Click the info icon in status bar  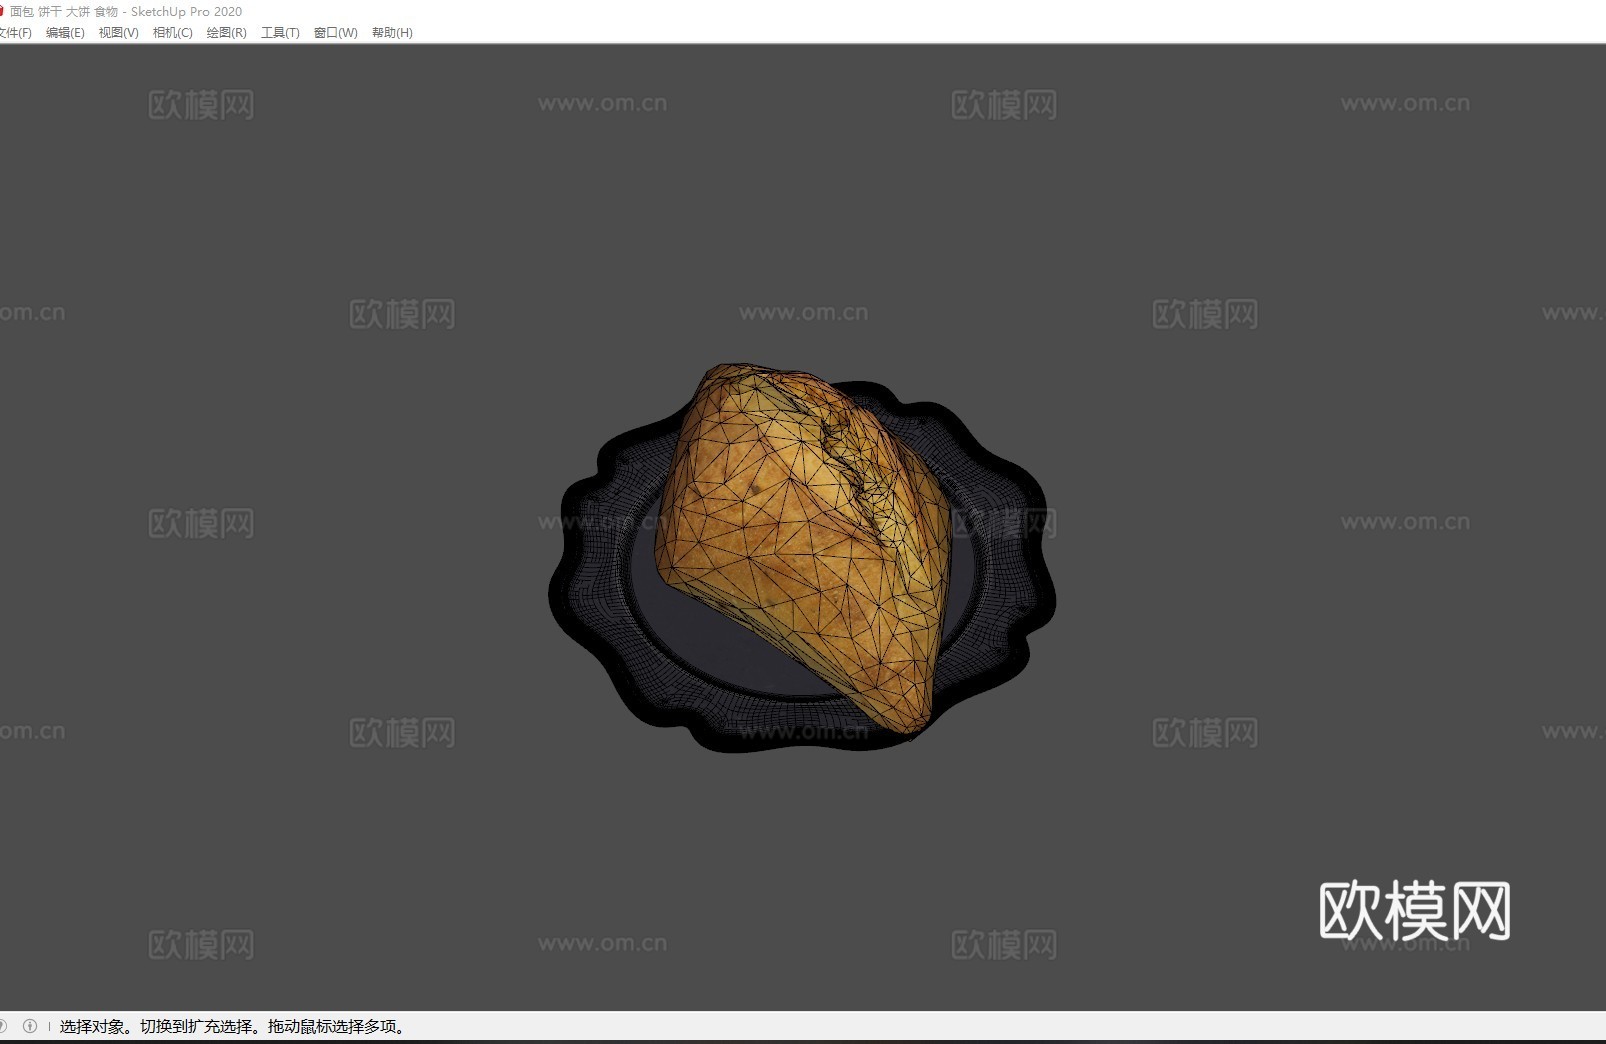point(30,1026)
